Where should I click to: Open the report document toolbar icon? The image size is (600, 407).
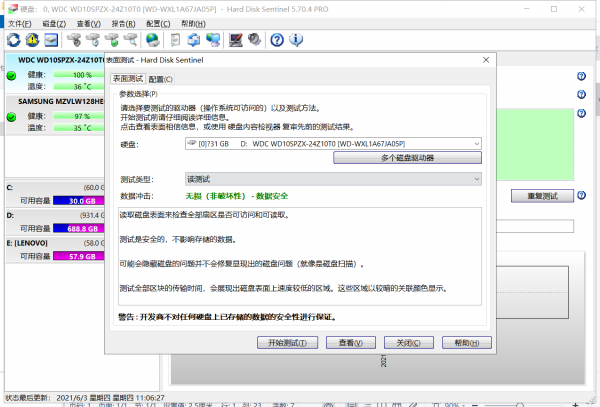coord(175,40)
